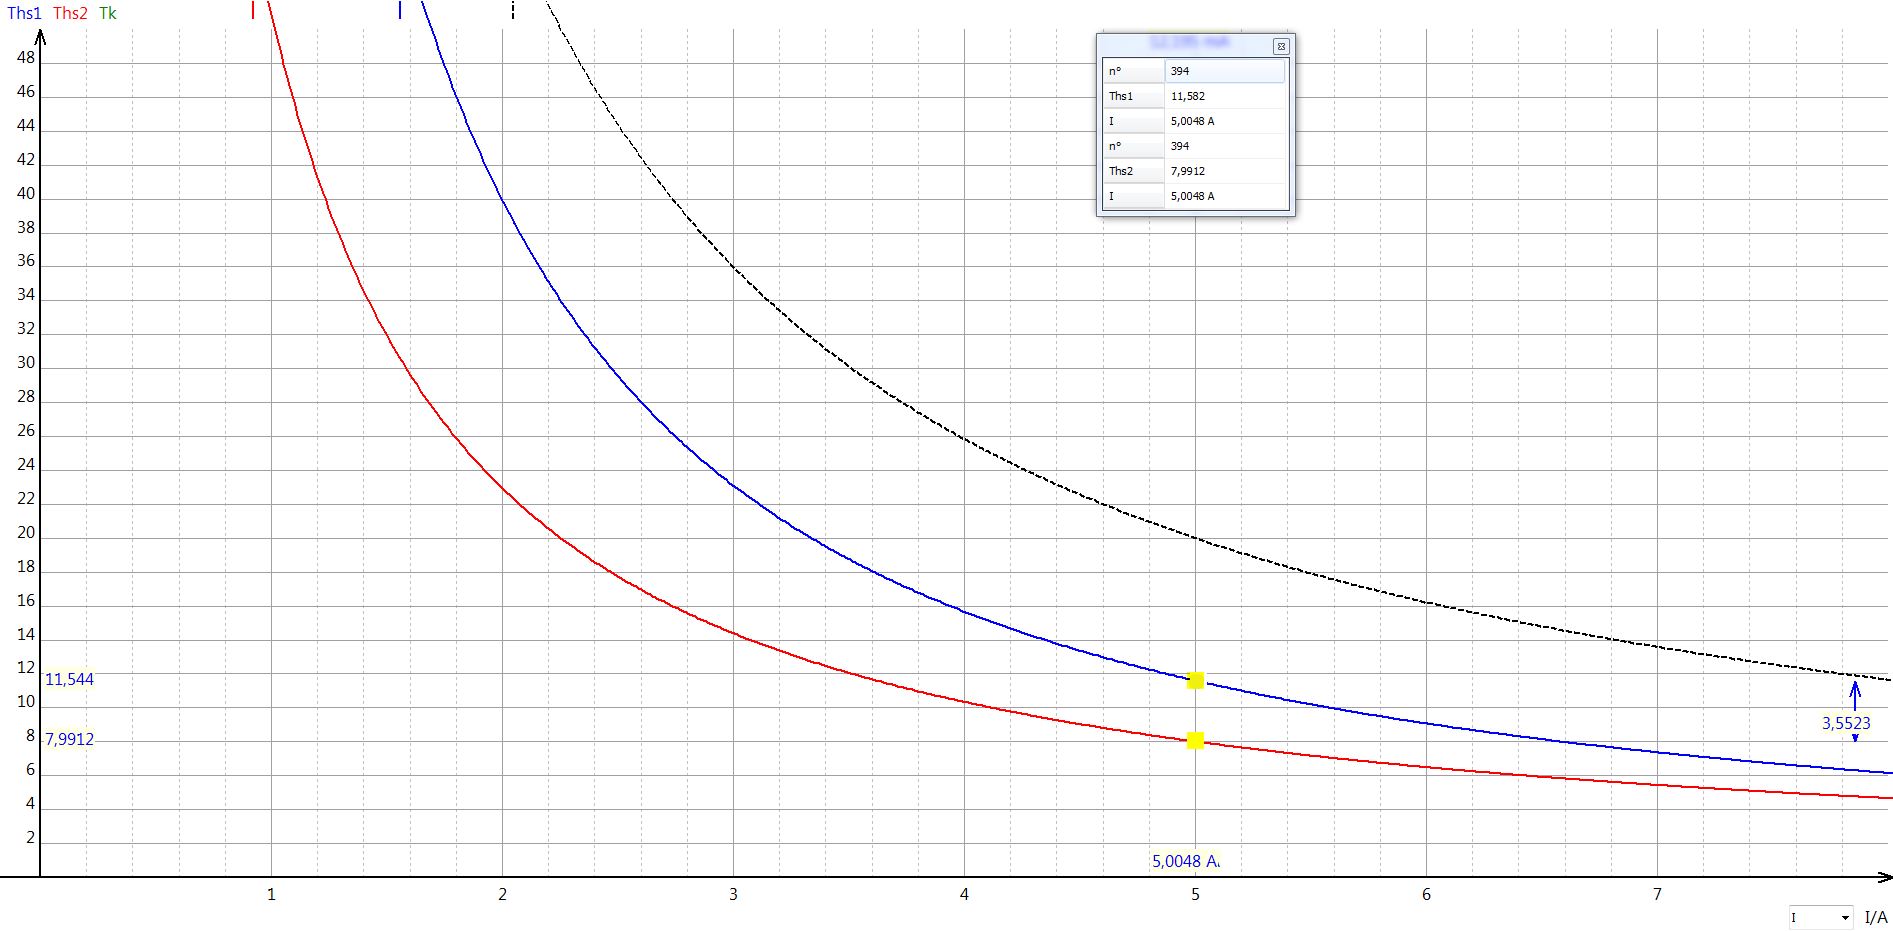The height and width of the screenshot is (931, 1893).
Task: Select the green Tk axis label
Action: point(108,13)
